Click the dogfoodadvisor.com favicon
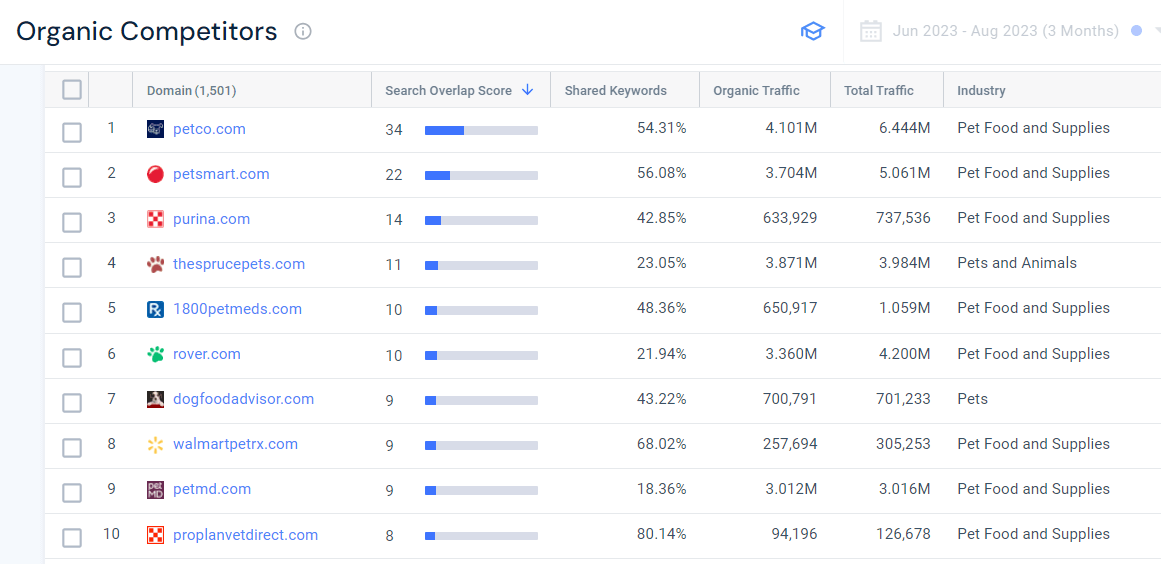The width and height of the screenshot is (1161, 564). tap(155, 400)
